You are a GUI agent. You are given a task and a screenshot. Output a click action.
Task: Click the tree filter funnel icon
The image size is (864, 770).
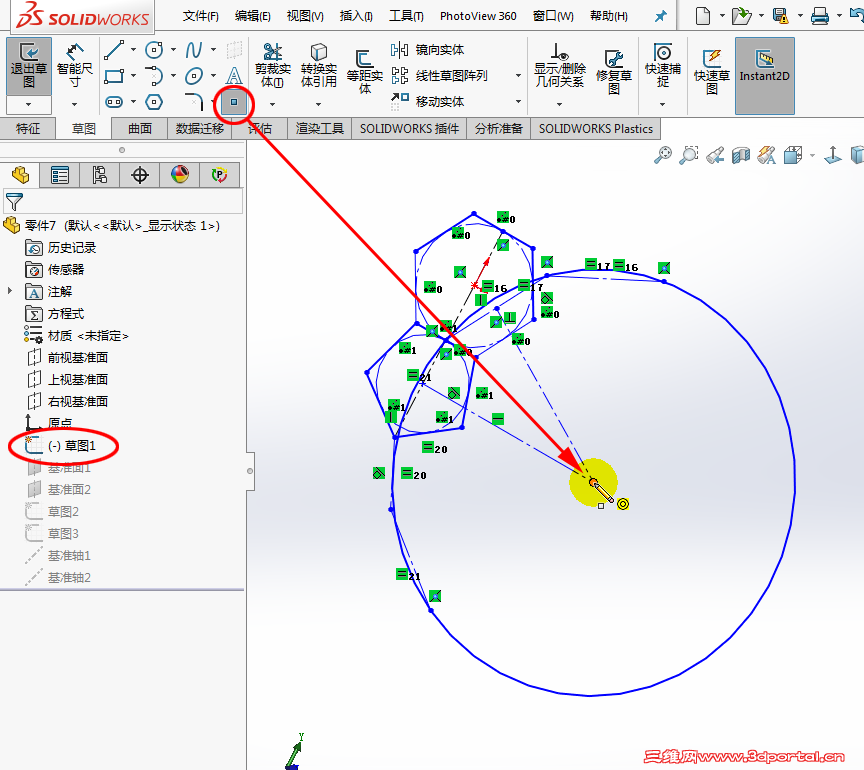[x=14, y=202]
